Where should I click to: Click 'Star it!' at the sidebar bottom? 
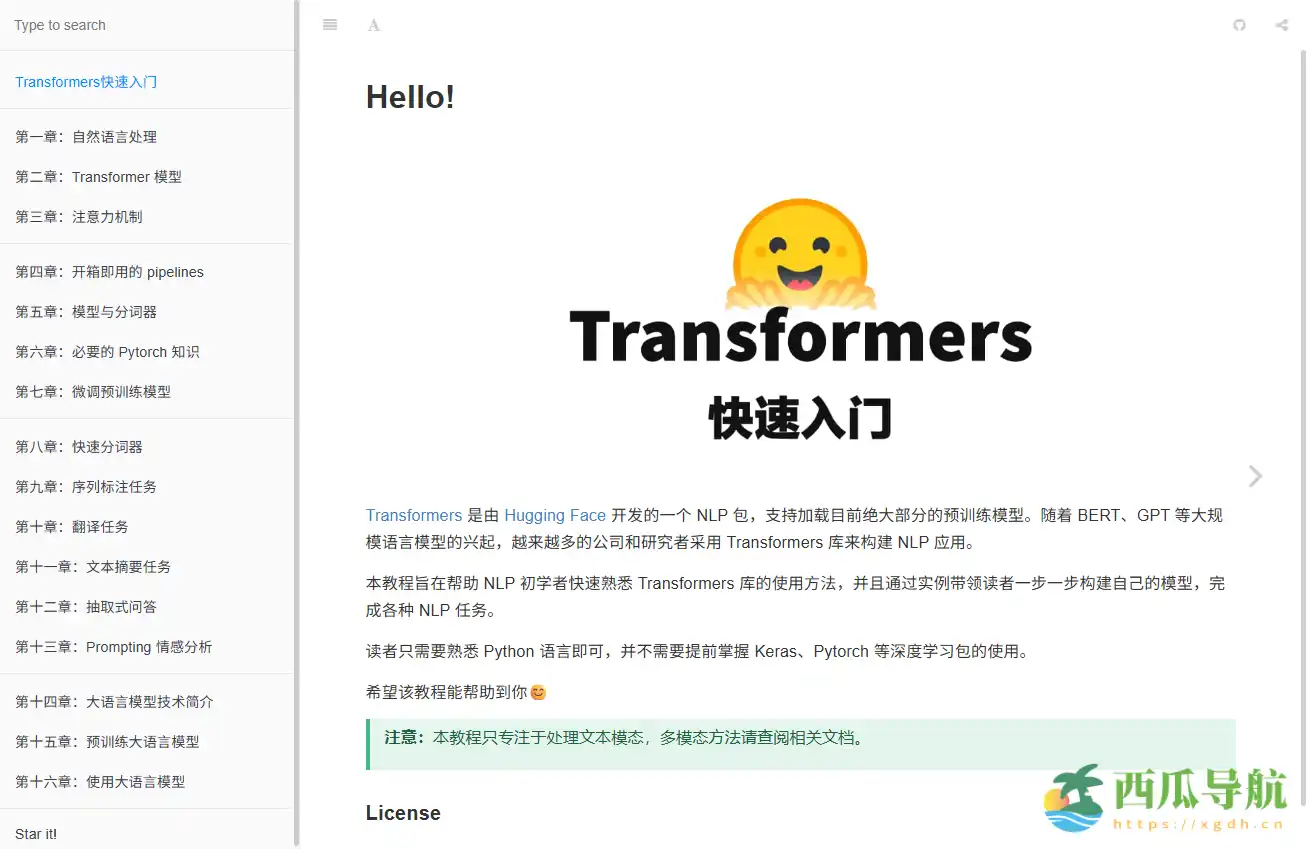click(35, 833)
